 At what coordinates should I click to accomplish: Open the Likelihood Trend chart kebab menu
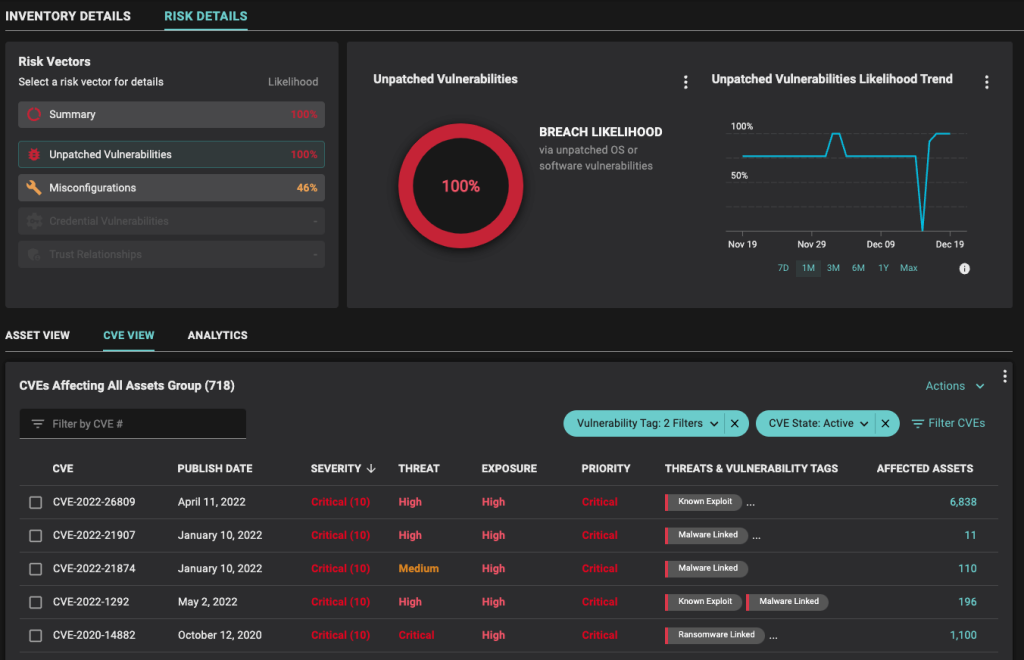[x=988, y=81]
